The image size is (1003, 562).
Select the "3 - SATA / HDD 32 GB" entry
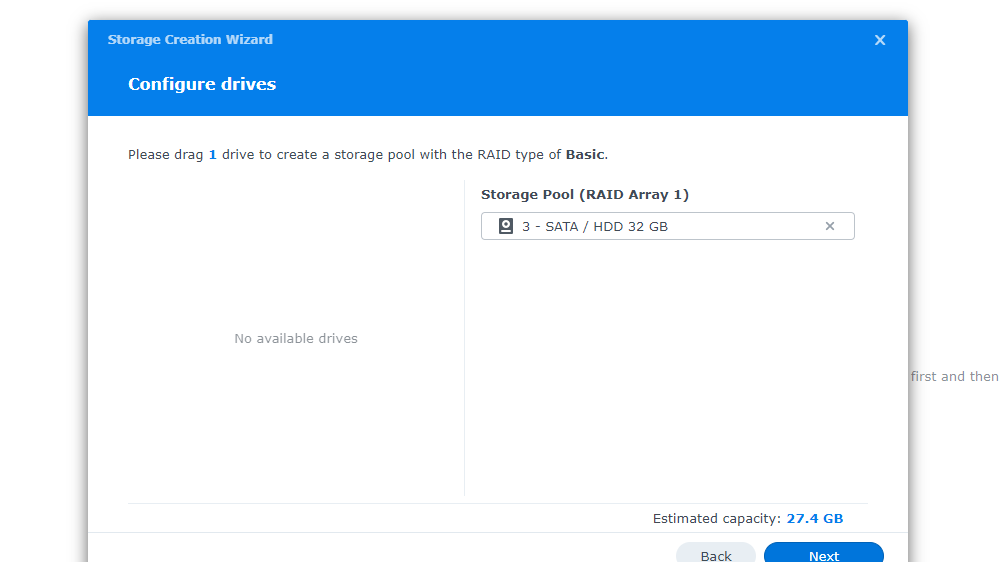[595, 226]
